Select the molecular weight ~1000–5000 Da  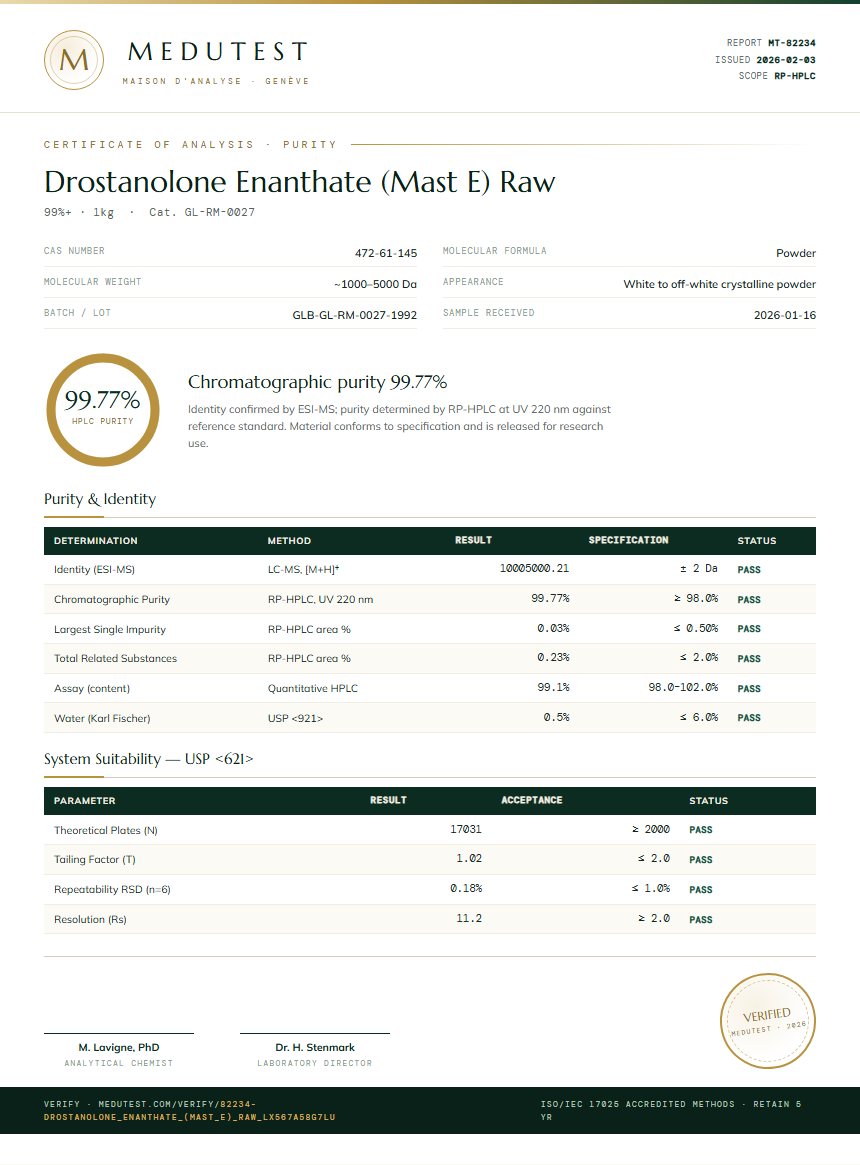[x=375, y=285]
